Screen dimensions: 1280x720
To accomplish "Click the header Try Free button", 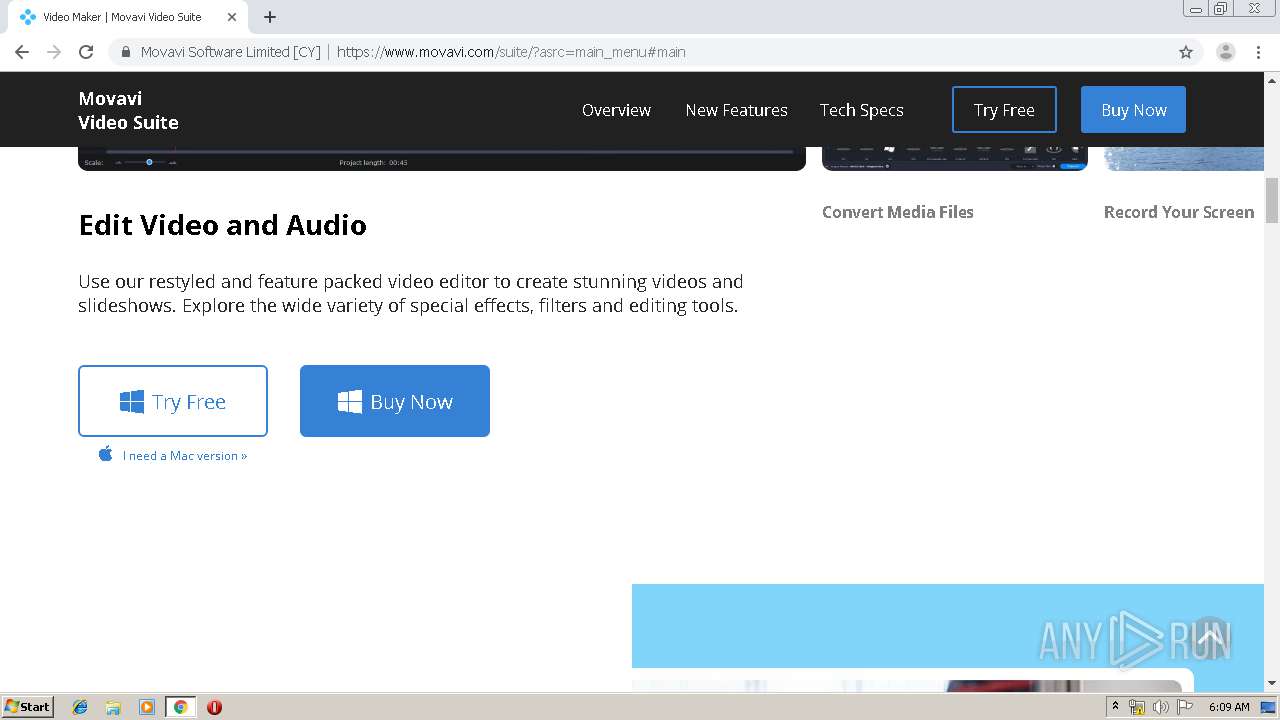I will (x=1004, y=110).
